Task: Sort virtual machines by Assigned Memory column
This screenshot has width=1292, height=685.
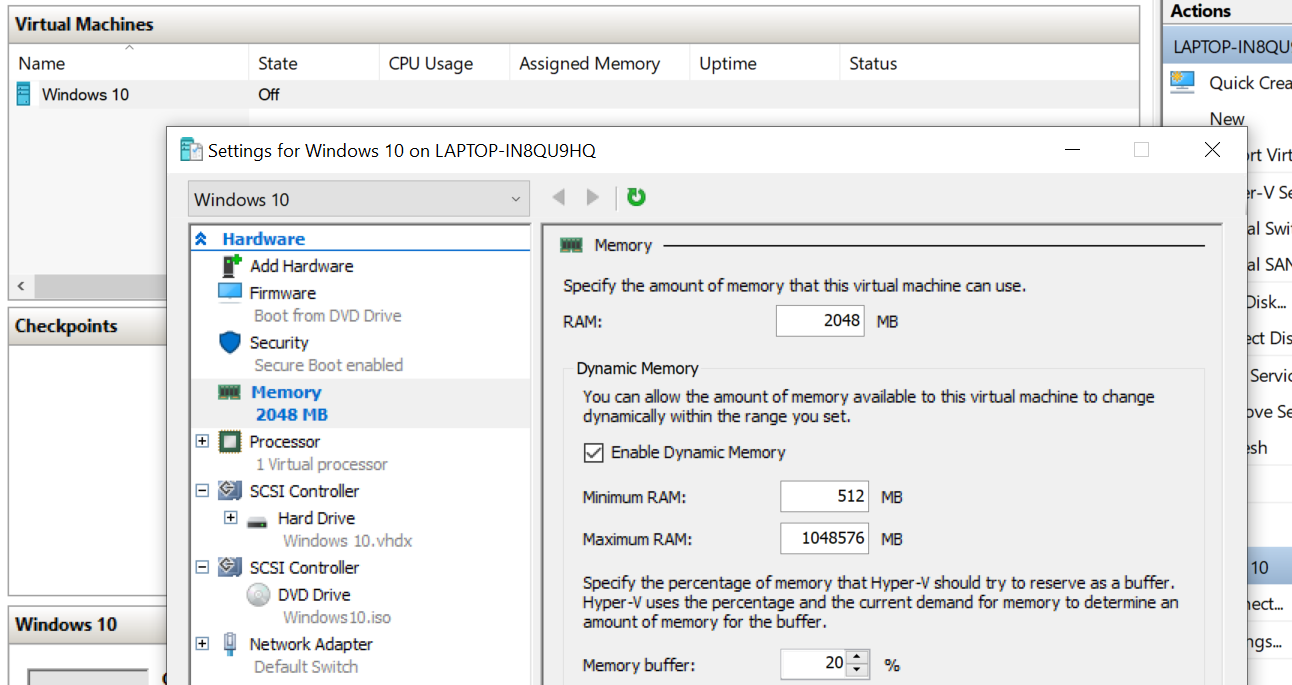Action: pyautogui.click(x=589, y=63)
